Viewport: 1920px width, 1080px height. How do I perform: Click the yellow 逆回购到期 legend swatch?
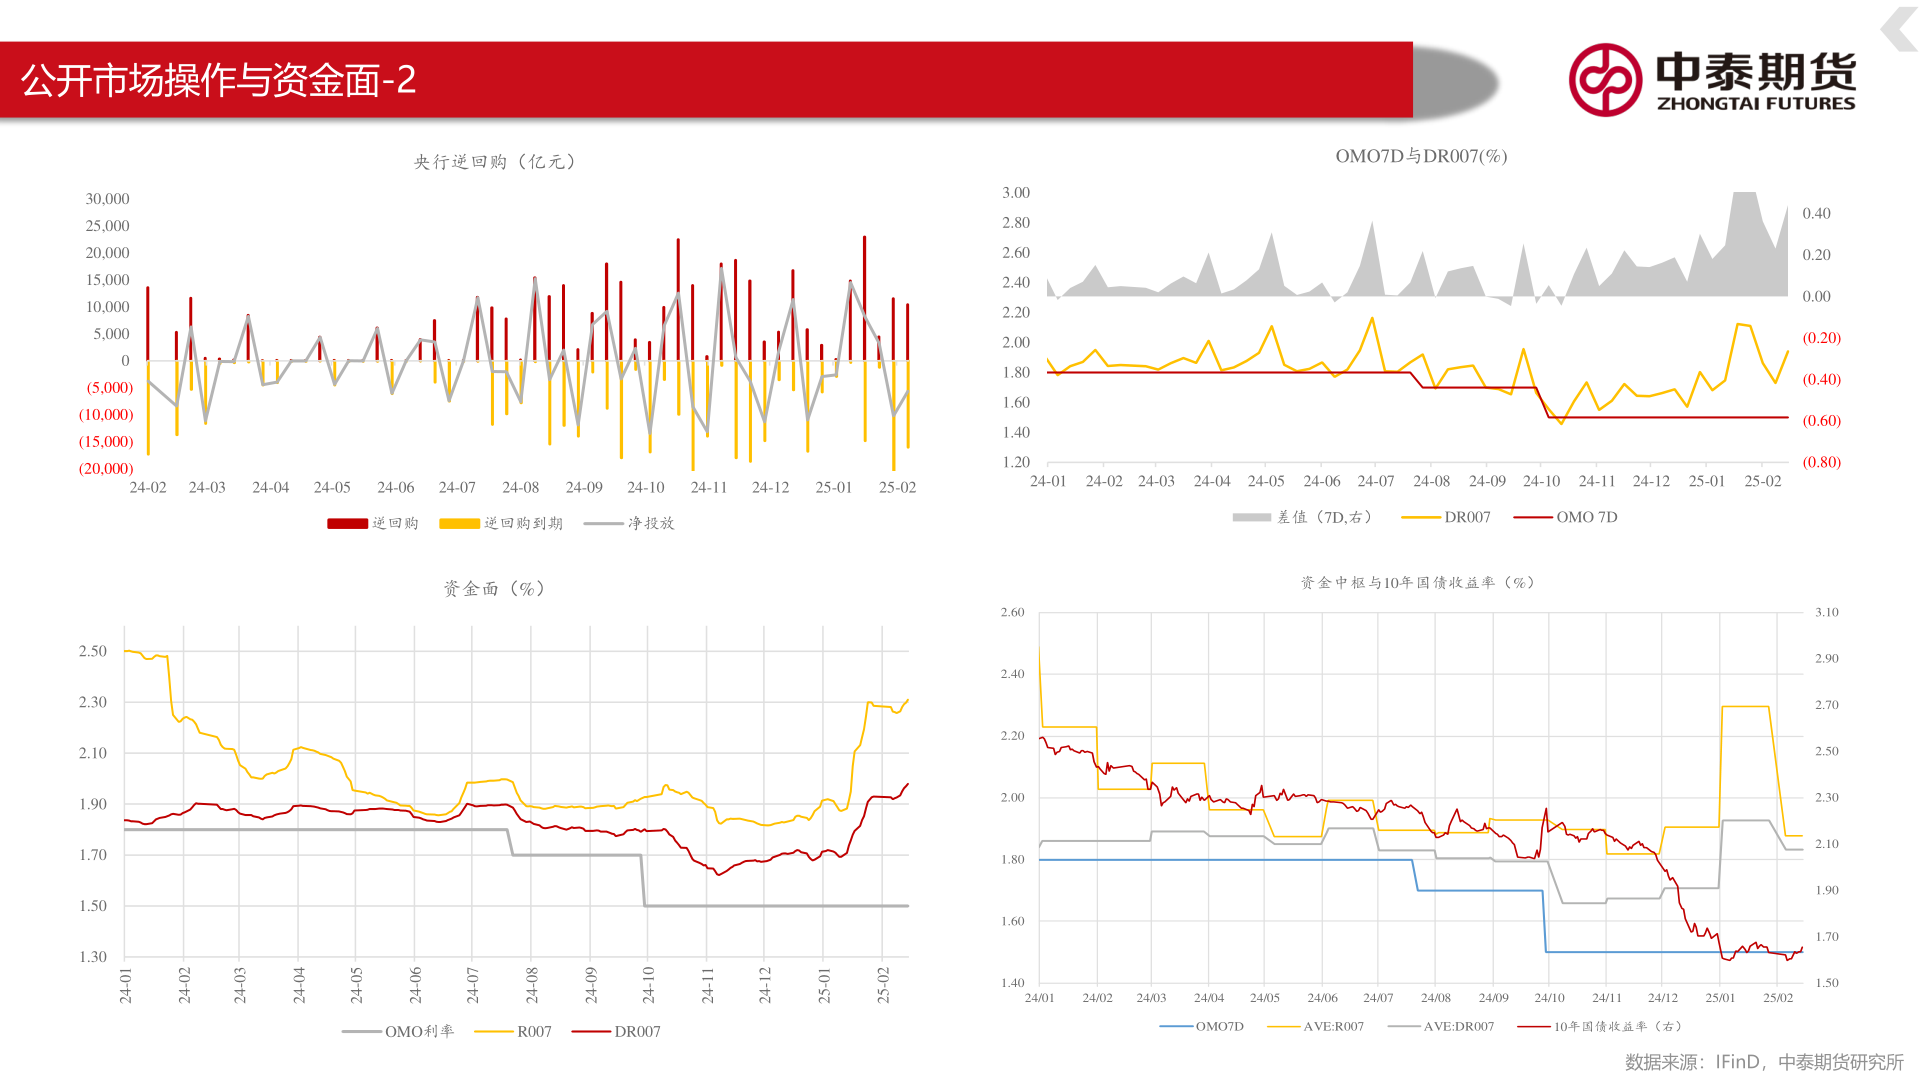pos(459,523)
